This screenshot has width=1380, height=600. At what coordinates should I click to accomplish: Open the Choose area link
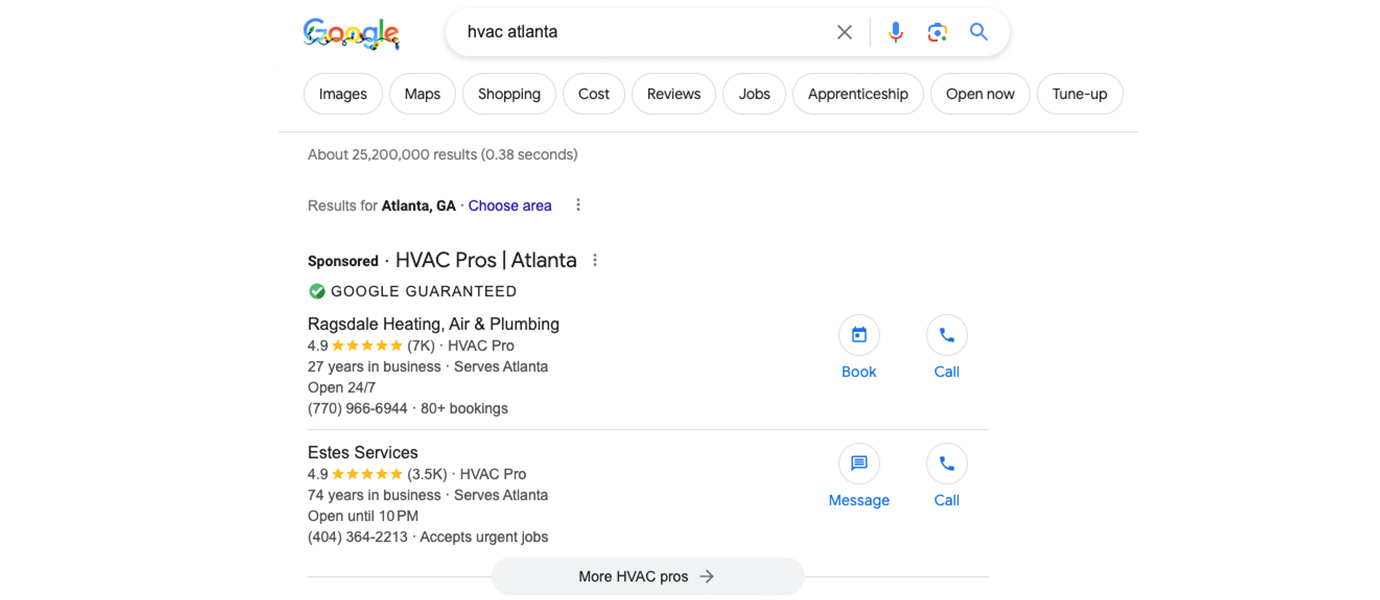tap(510, 205)
